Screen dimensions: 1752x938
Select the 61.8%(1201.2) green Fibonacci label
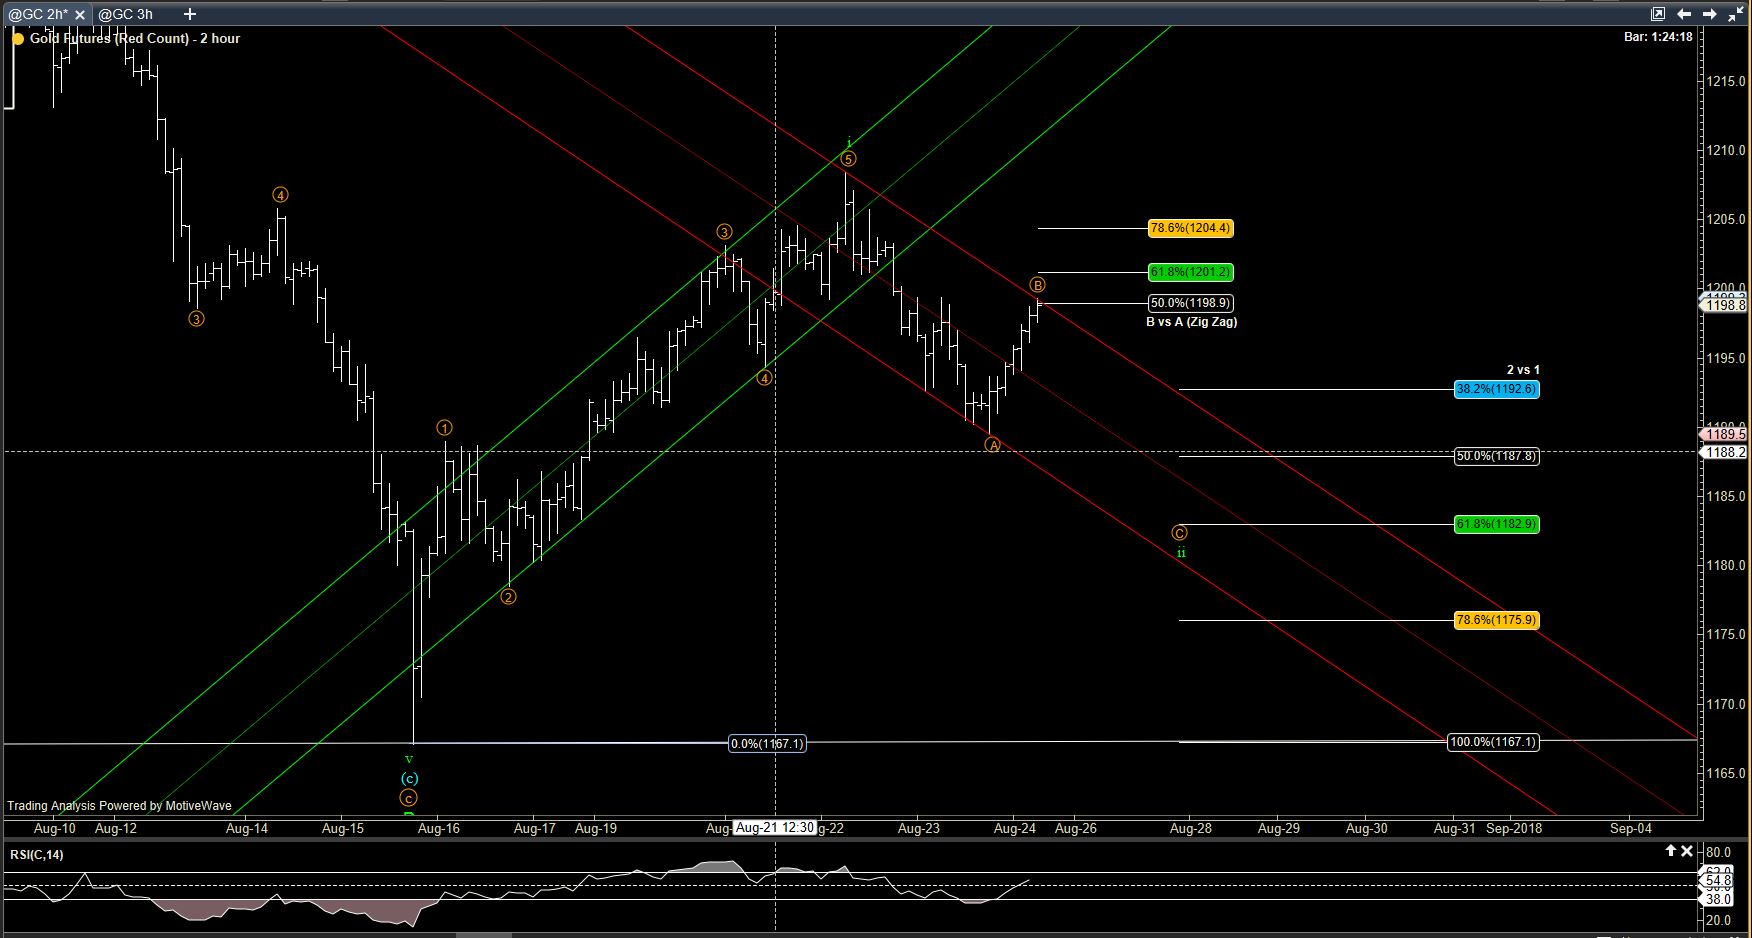tap(1190, 272)
